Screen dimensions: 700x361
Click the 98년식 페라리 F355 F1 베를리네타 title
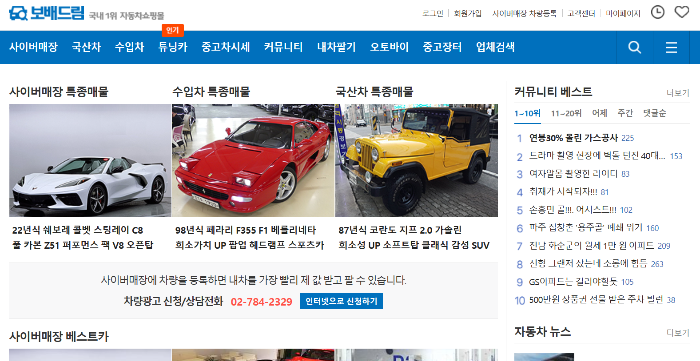tap(246, 230)
